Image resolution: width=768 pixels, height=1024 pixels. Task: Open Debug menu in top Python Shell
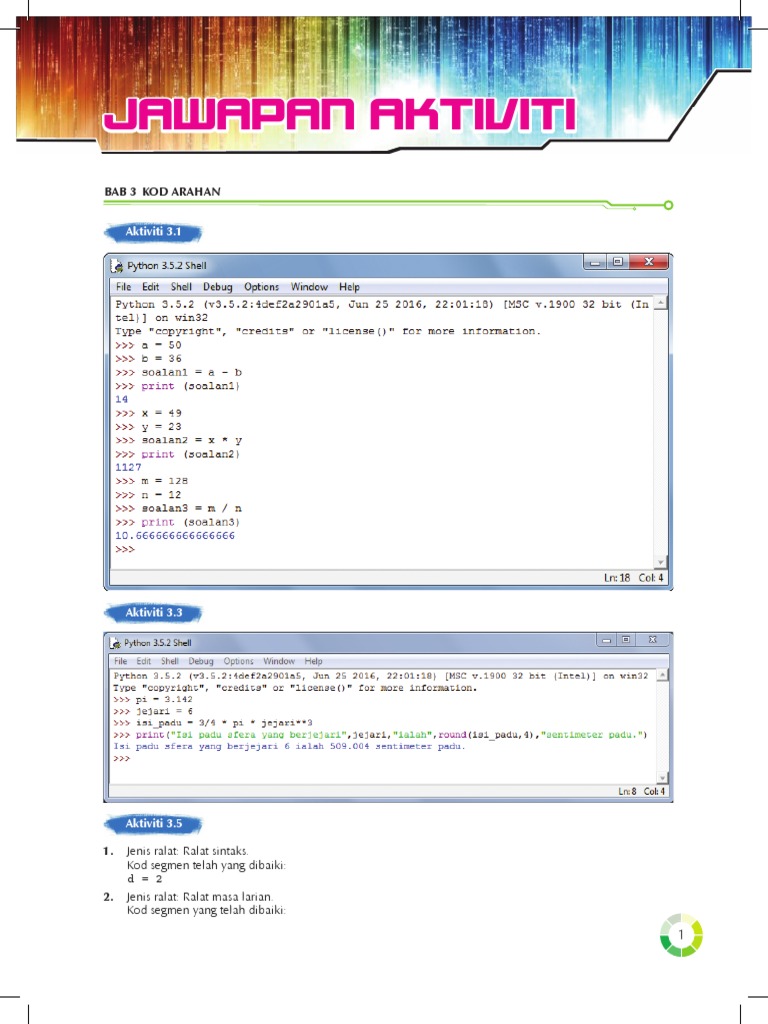(x=217, y=287)
